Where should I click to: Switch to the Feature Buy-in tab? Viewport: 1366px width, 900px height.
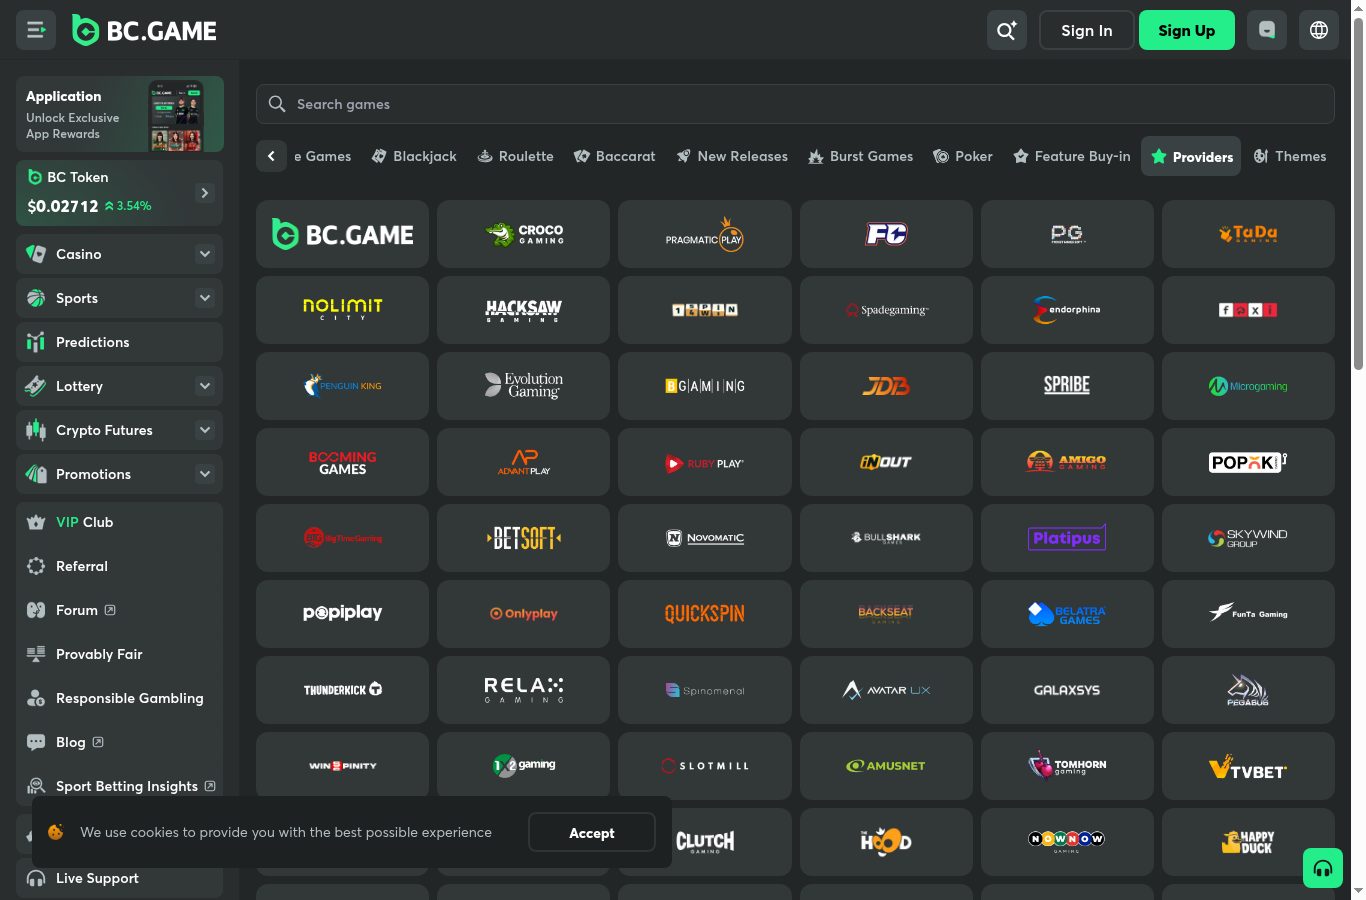pos(1072,156)
